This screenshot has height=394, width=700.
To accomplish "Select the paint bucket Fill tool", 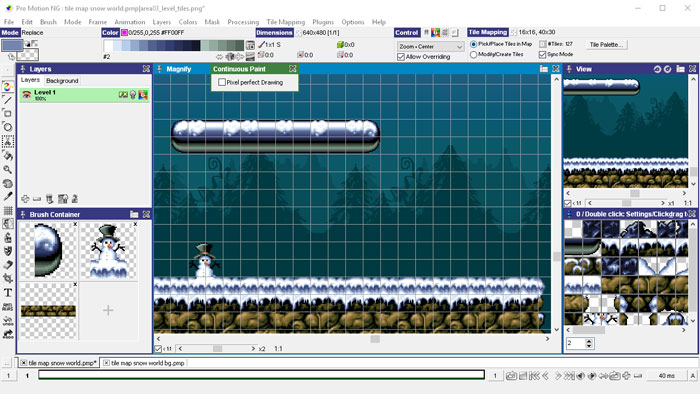I will click(x=8, y=155).
